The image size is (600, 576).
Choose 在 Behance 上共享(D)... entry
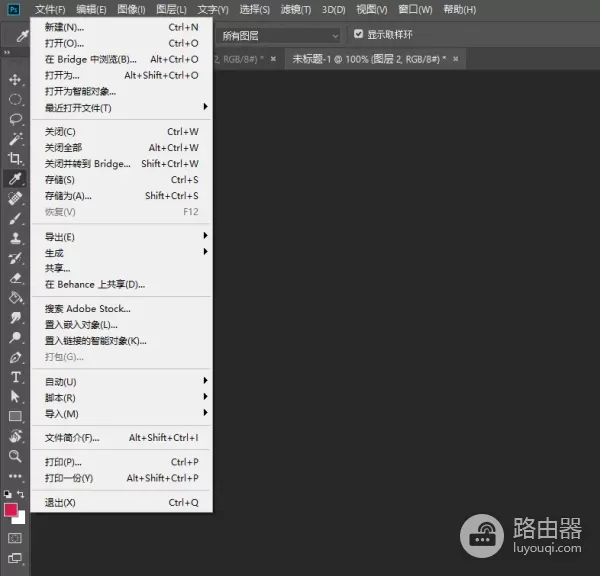click(x=121, y=284)
